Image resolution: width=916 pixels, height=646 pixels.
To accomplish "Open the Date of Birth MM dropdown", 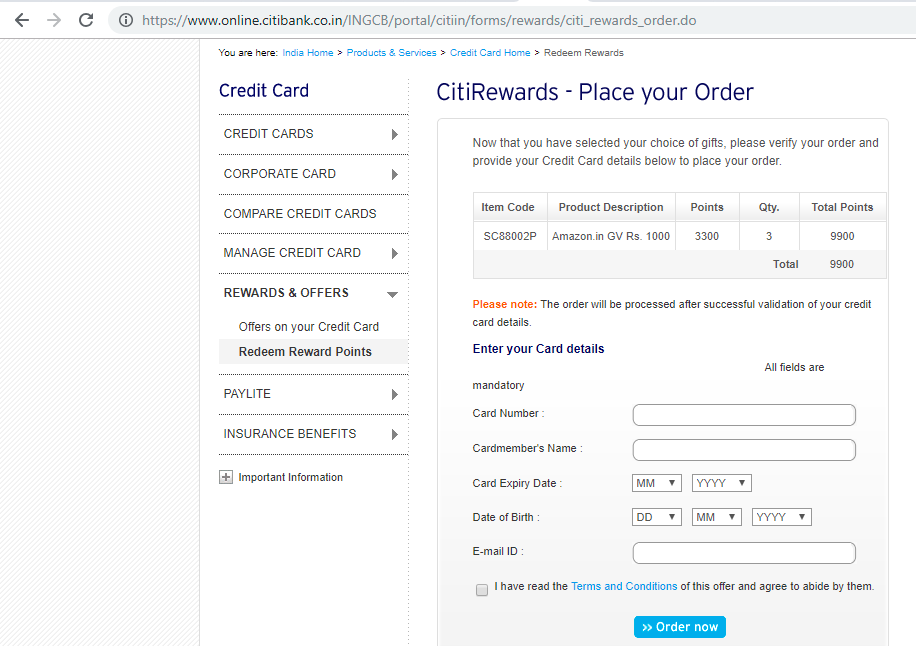I will [x=717, y=517].
